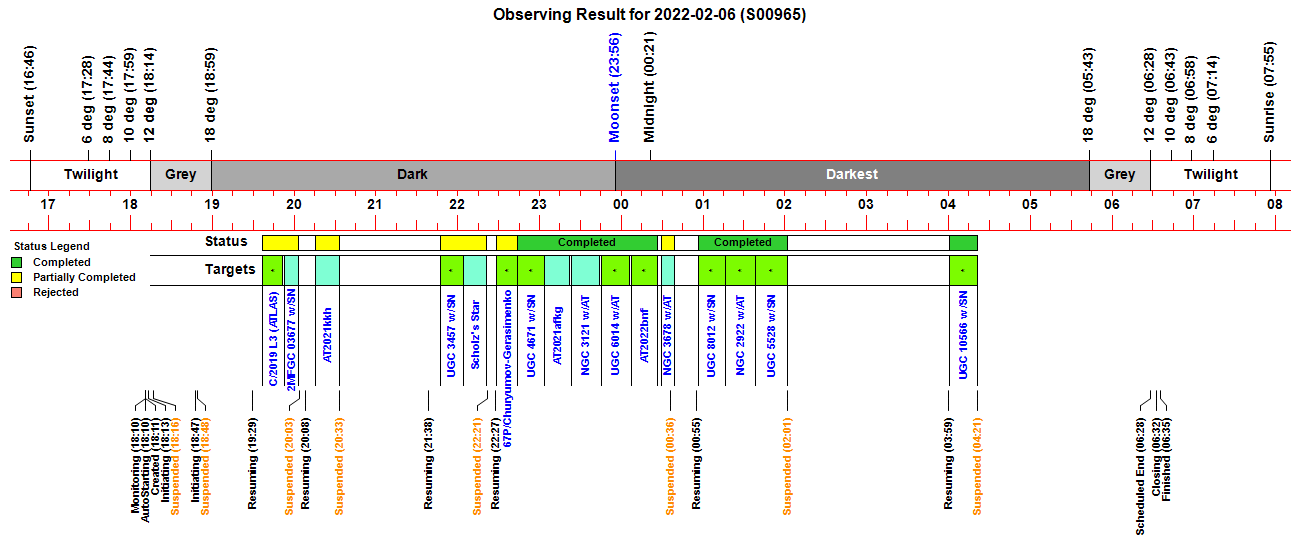This screenshot has height=560, width=1300.
Task: Click the Initiating (18:47) event label
Action: point(196,461)
